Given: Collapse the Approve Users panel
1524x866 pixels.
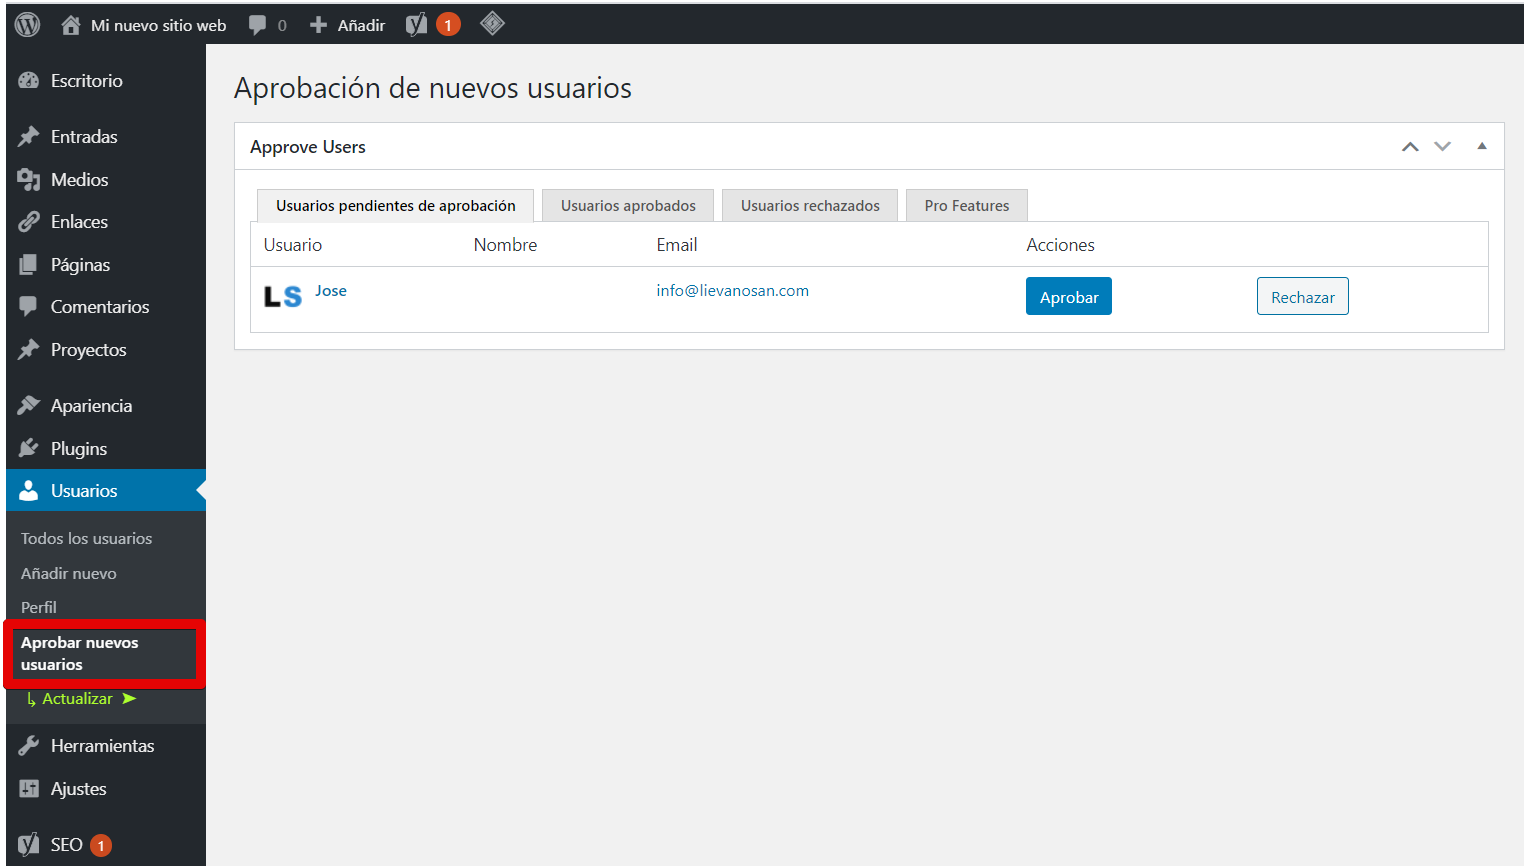Looking at the screenshot, I should (x=1482, y=146).
